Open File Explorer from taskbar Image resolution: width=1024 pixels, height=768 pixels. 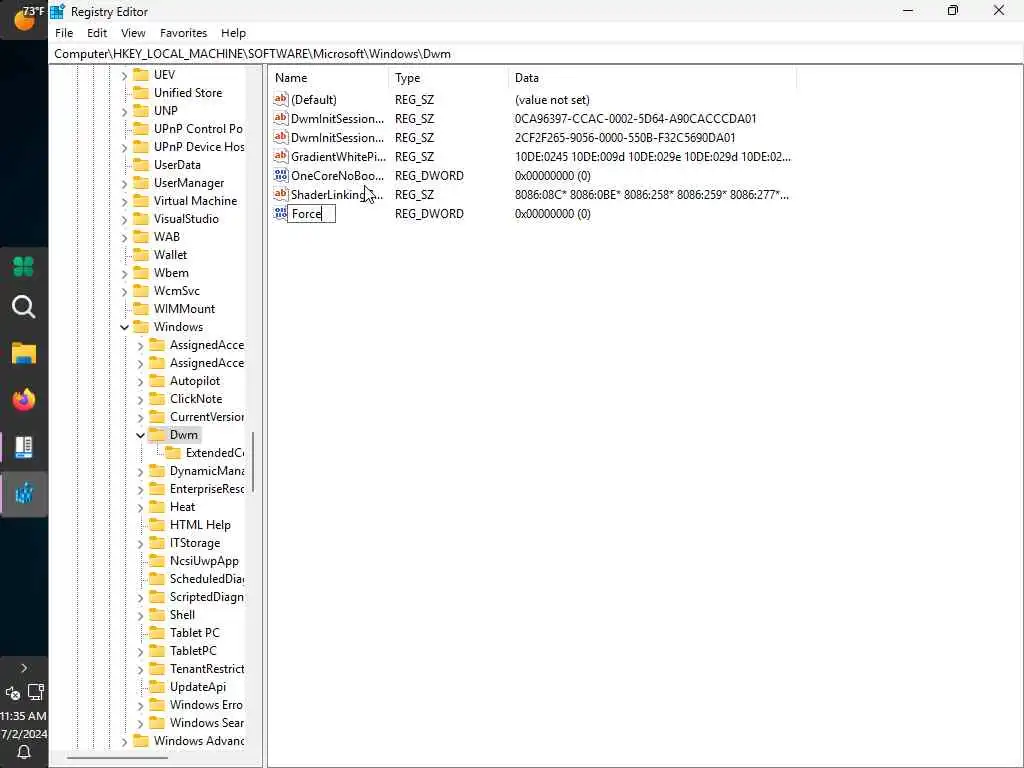pos(24,353)
